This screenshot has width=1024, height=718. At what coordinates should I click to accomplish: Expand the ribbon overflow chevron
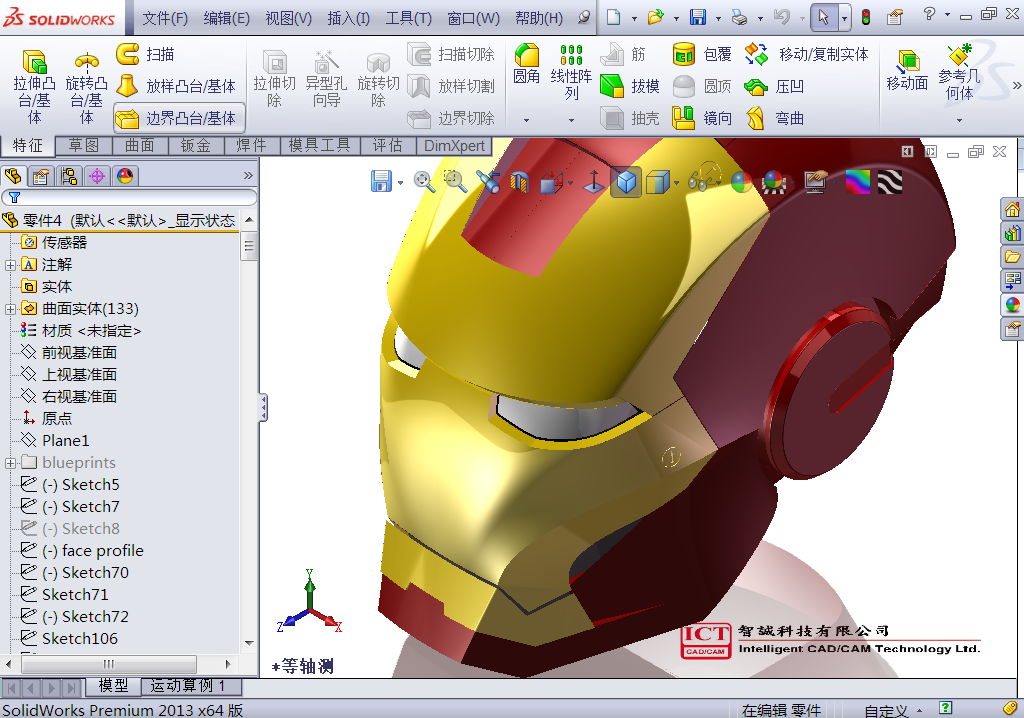1016,85
